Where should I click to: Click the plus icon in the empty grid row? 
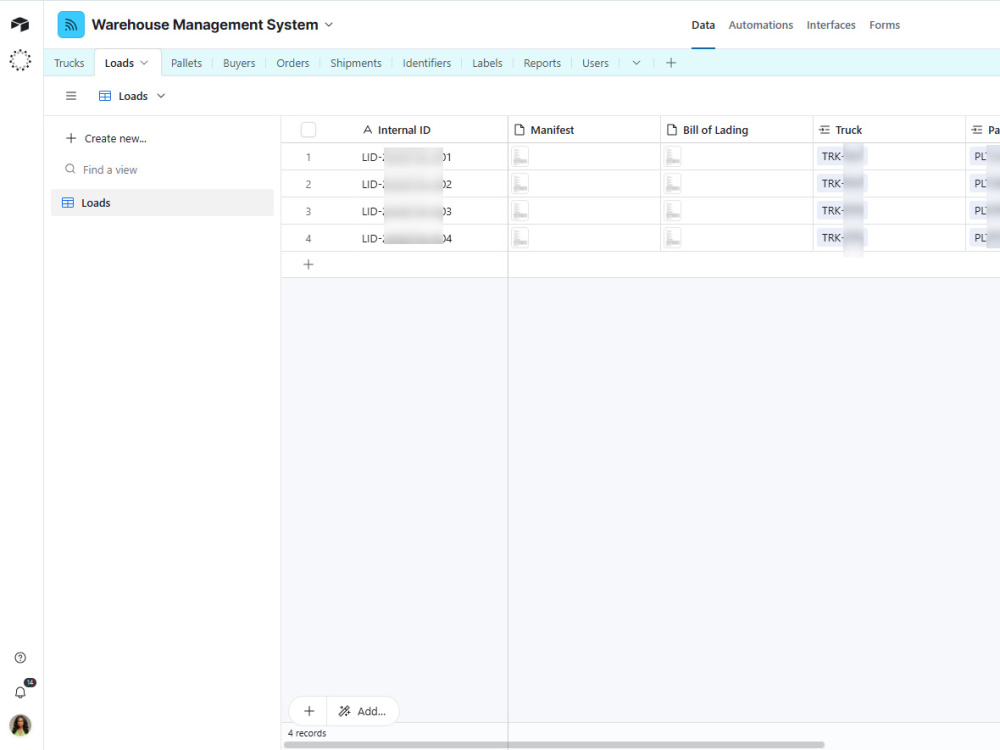point(308,264)
